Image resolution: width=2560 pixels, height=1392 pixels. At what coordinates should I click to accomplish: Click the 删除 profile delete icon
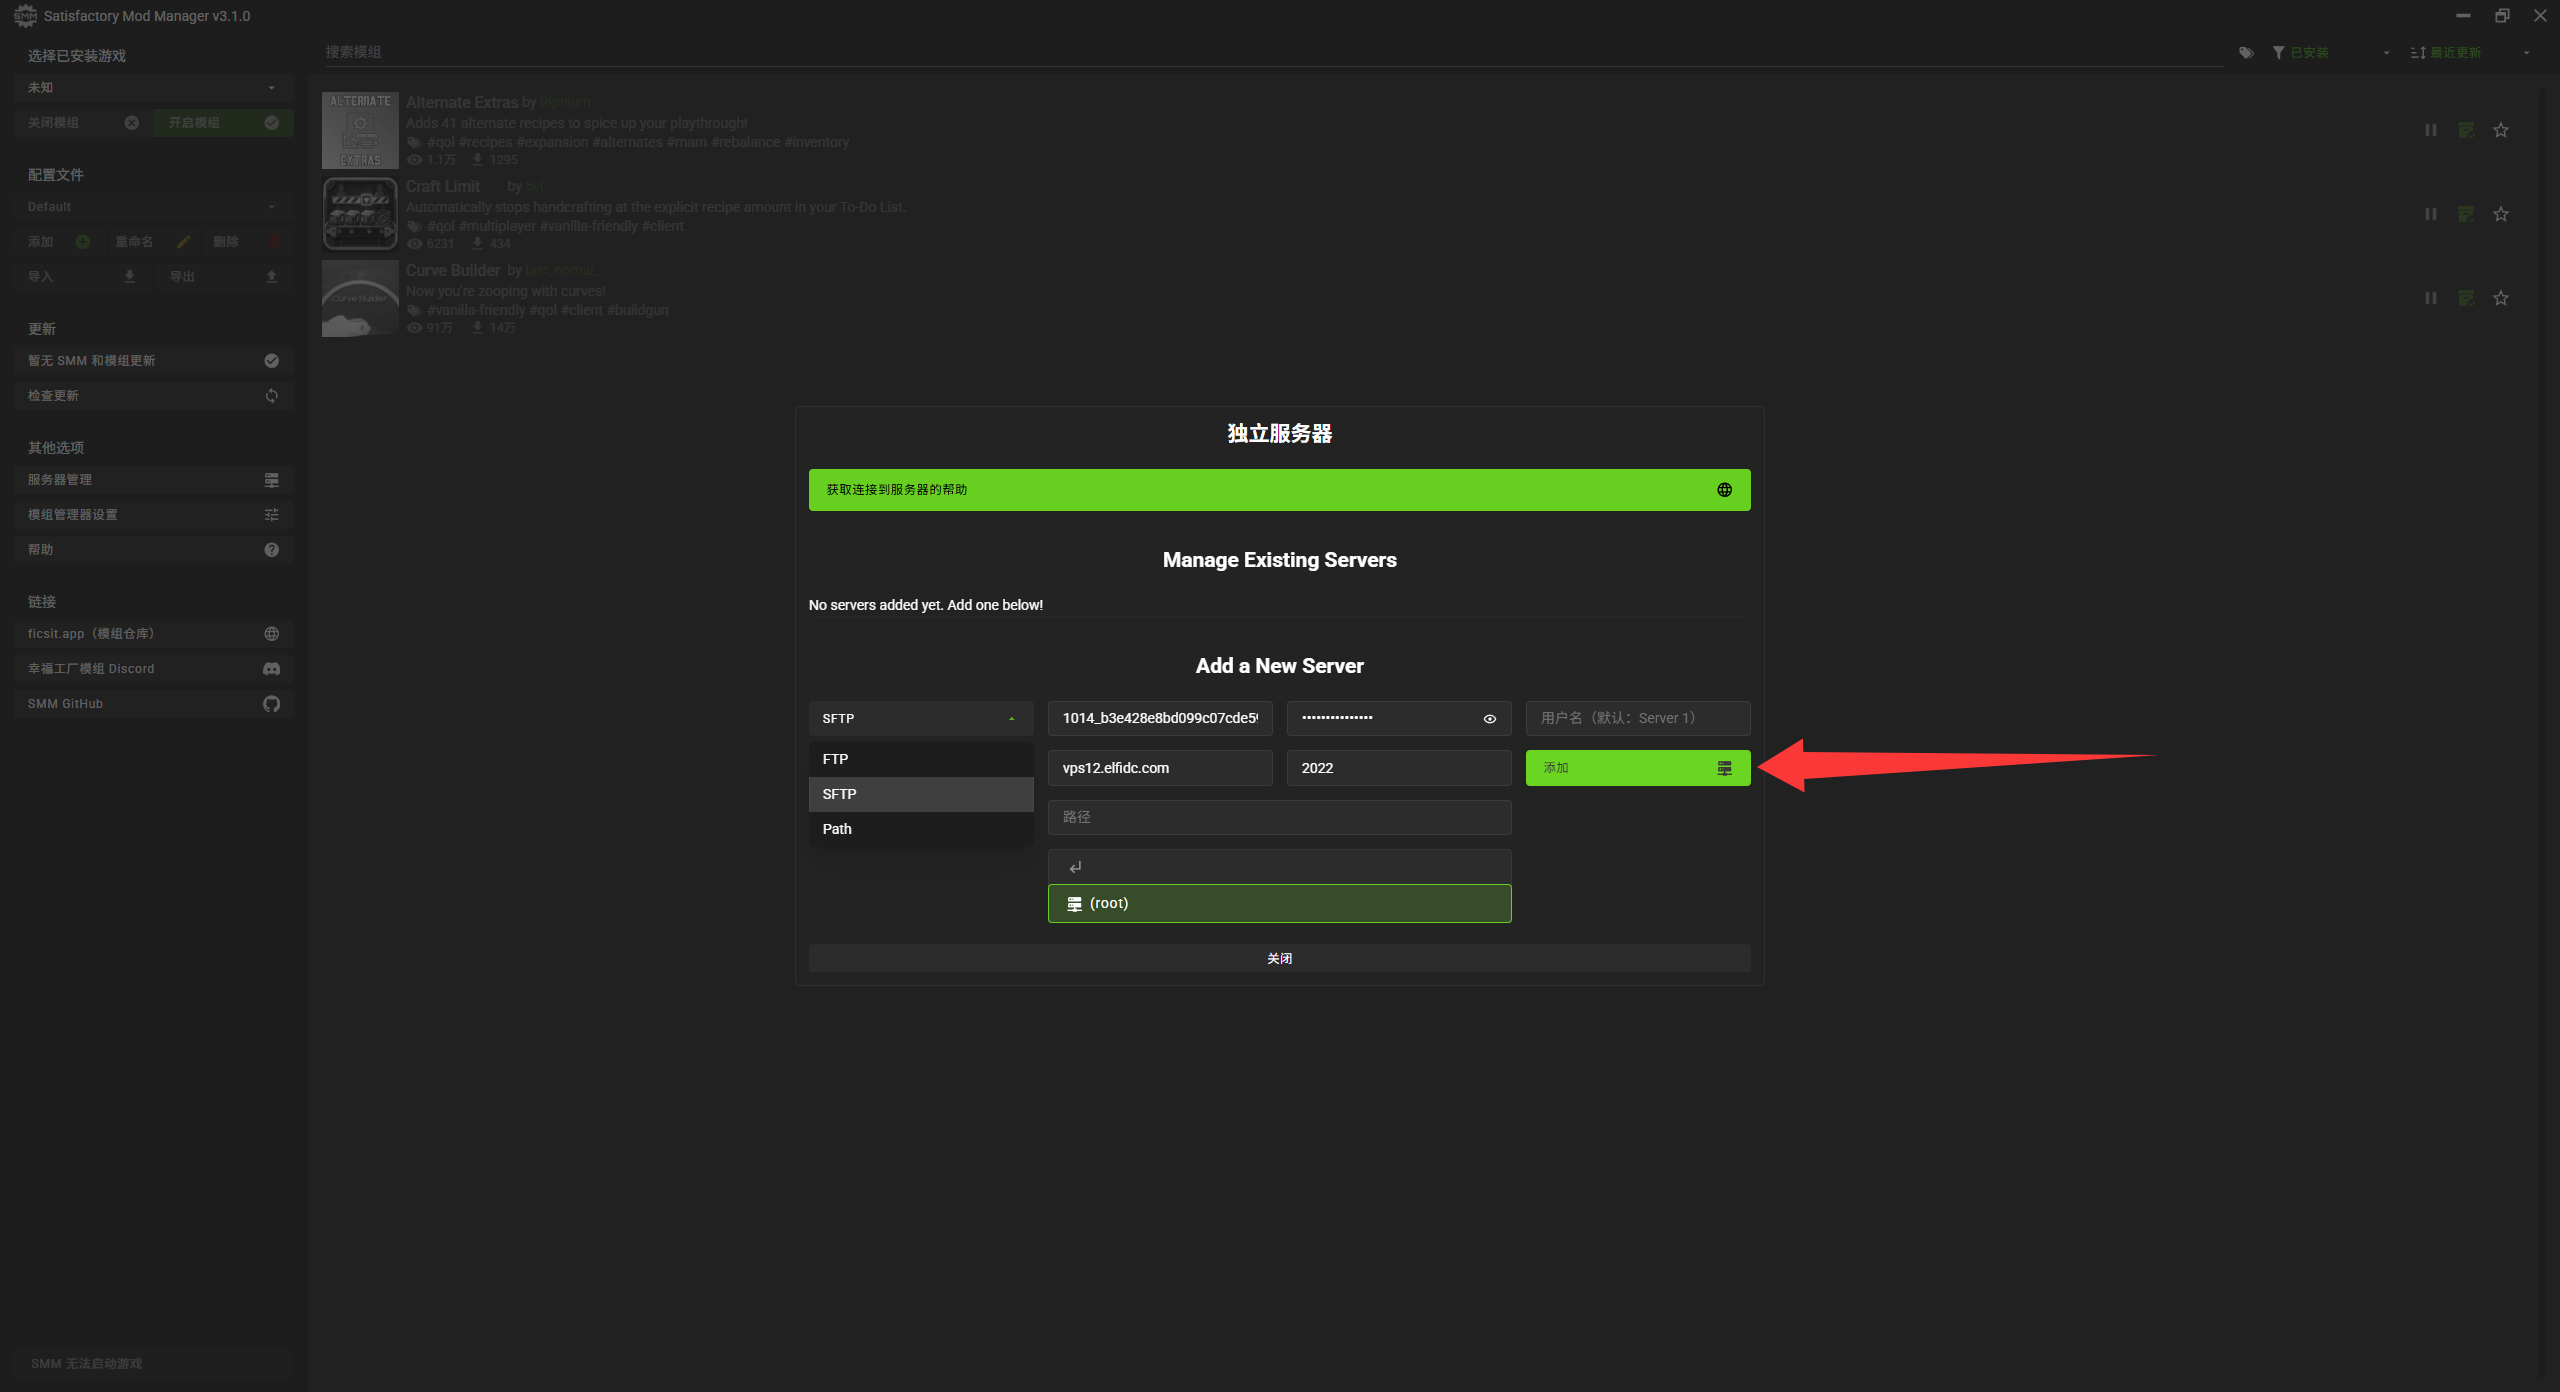(274, 242)
